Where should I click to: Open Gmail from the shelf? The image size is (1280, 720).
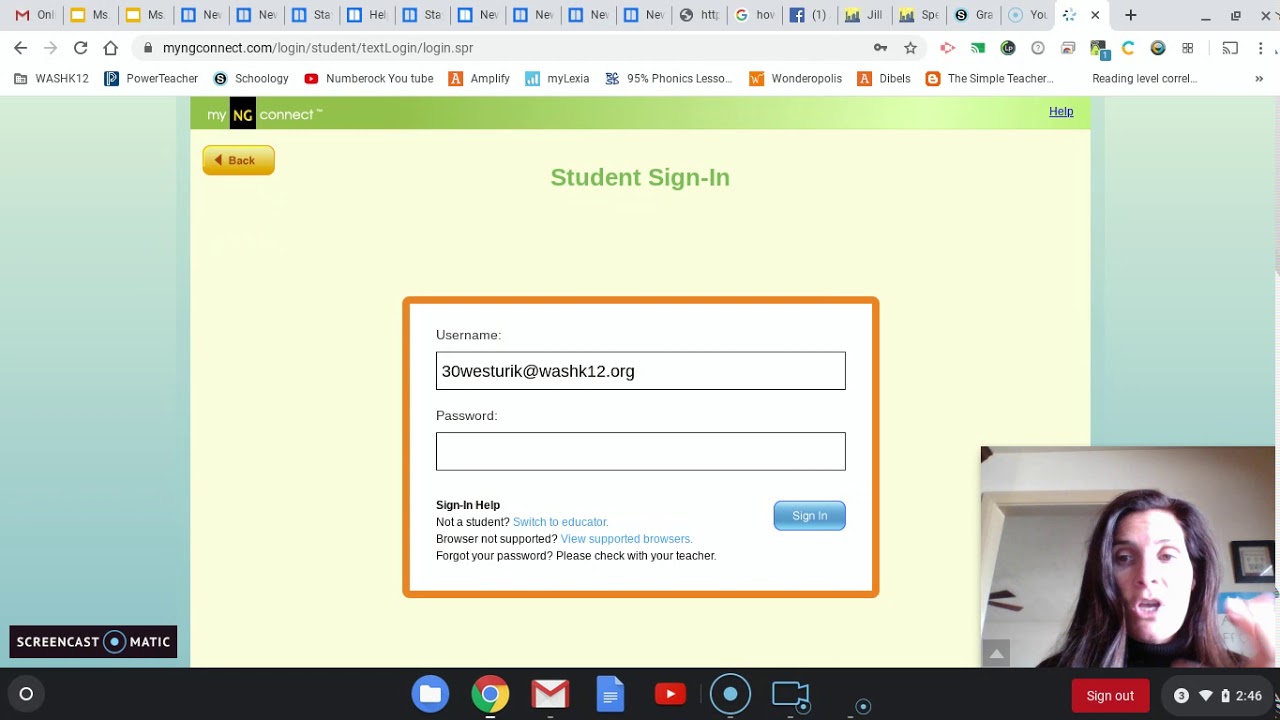(x=550, y=694)
